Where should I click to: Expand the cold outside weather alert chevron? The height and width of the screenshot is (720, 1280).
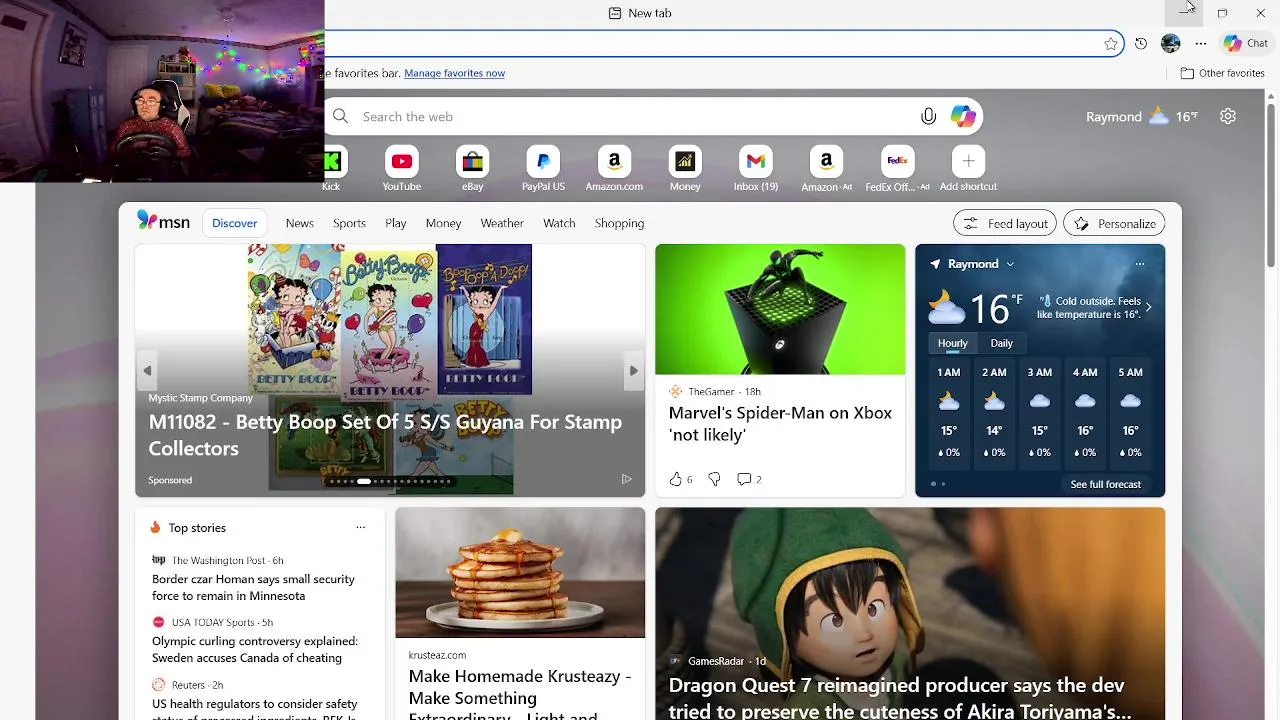click(1148, 307)
